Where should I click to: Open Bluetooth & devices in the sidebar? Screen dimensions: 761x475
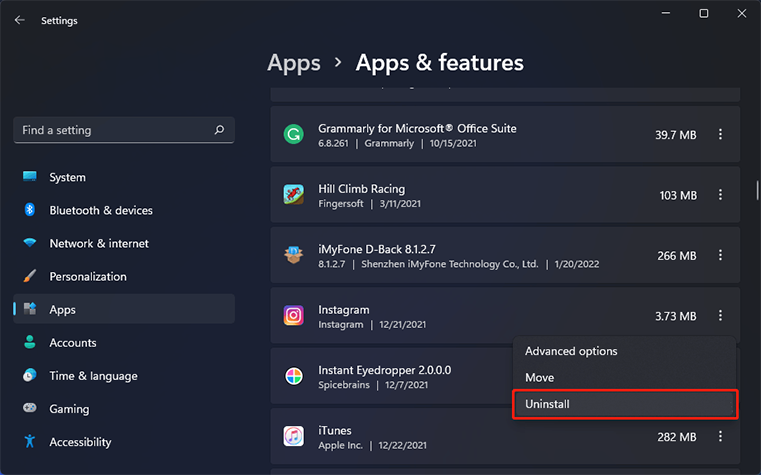pos(124,210)
